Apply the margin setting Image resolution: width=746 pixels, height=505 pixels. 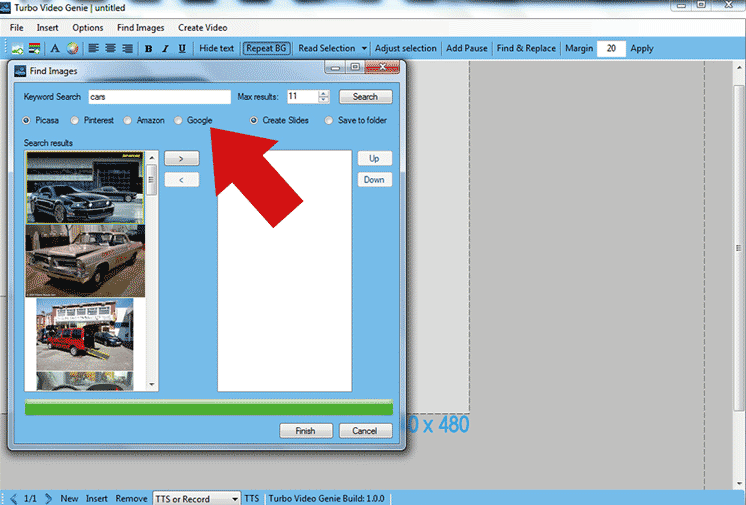(642, 49)
